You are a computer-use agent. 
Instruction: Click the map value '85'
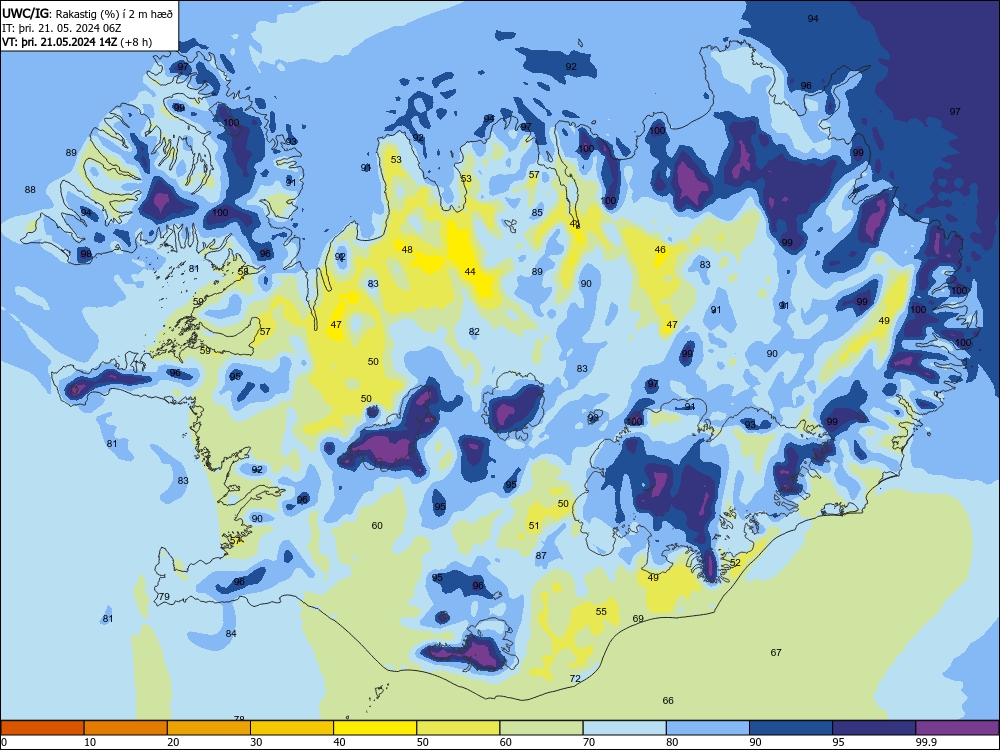coord(537,212)
